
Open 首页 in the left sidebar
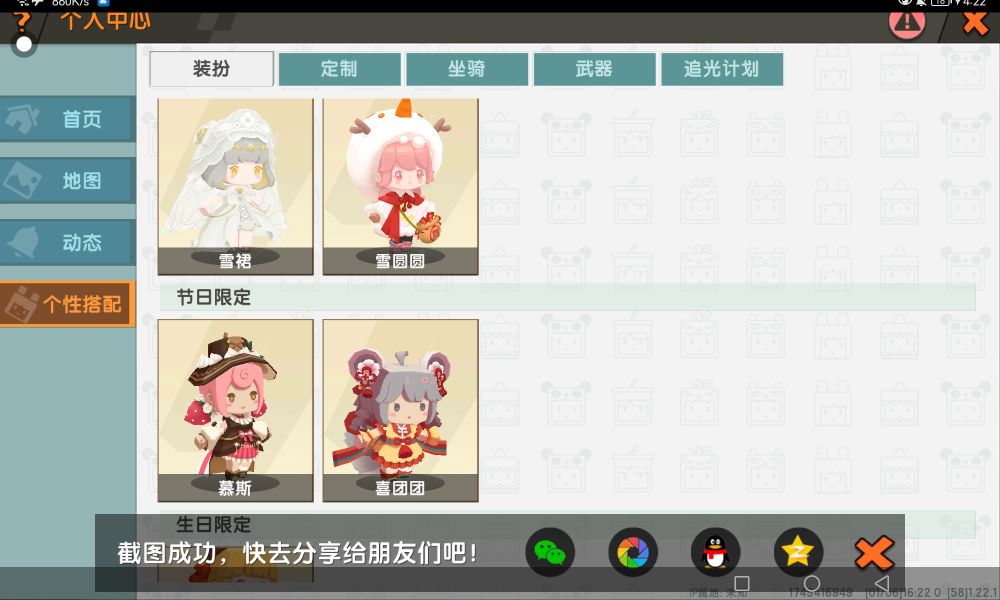(68, 119)
